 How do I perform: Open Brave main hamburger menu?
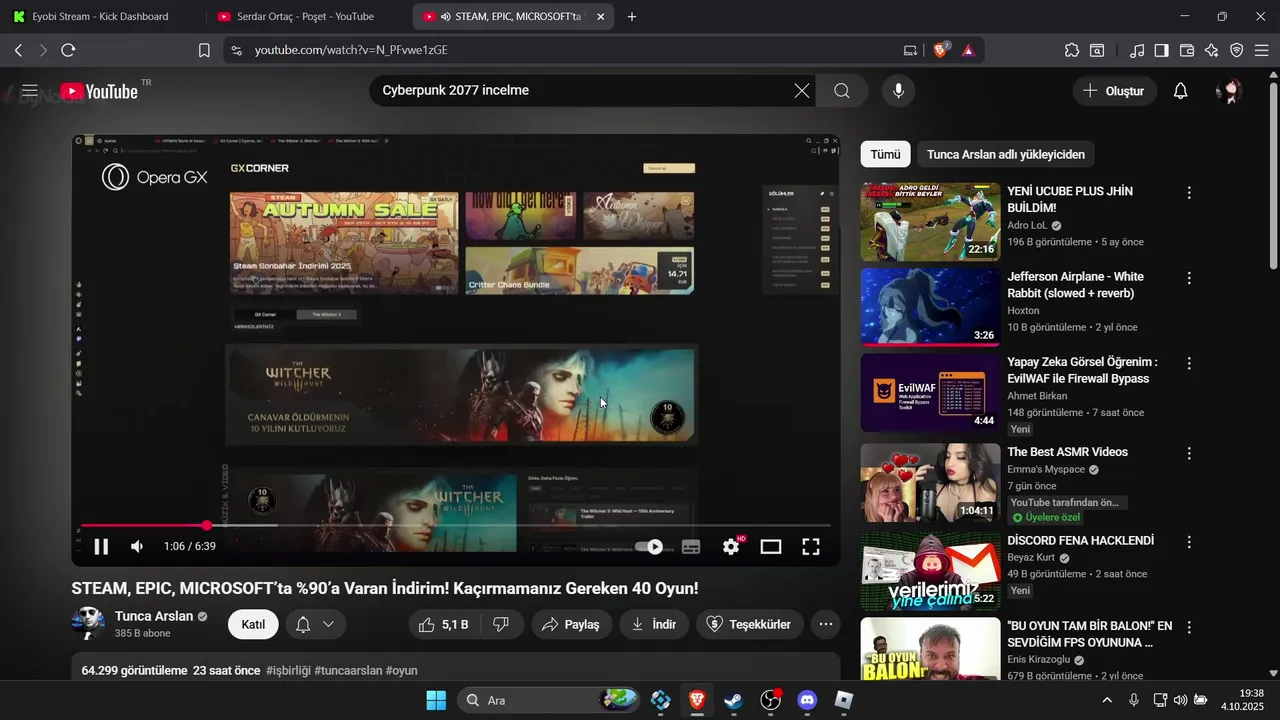1262,50
